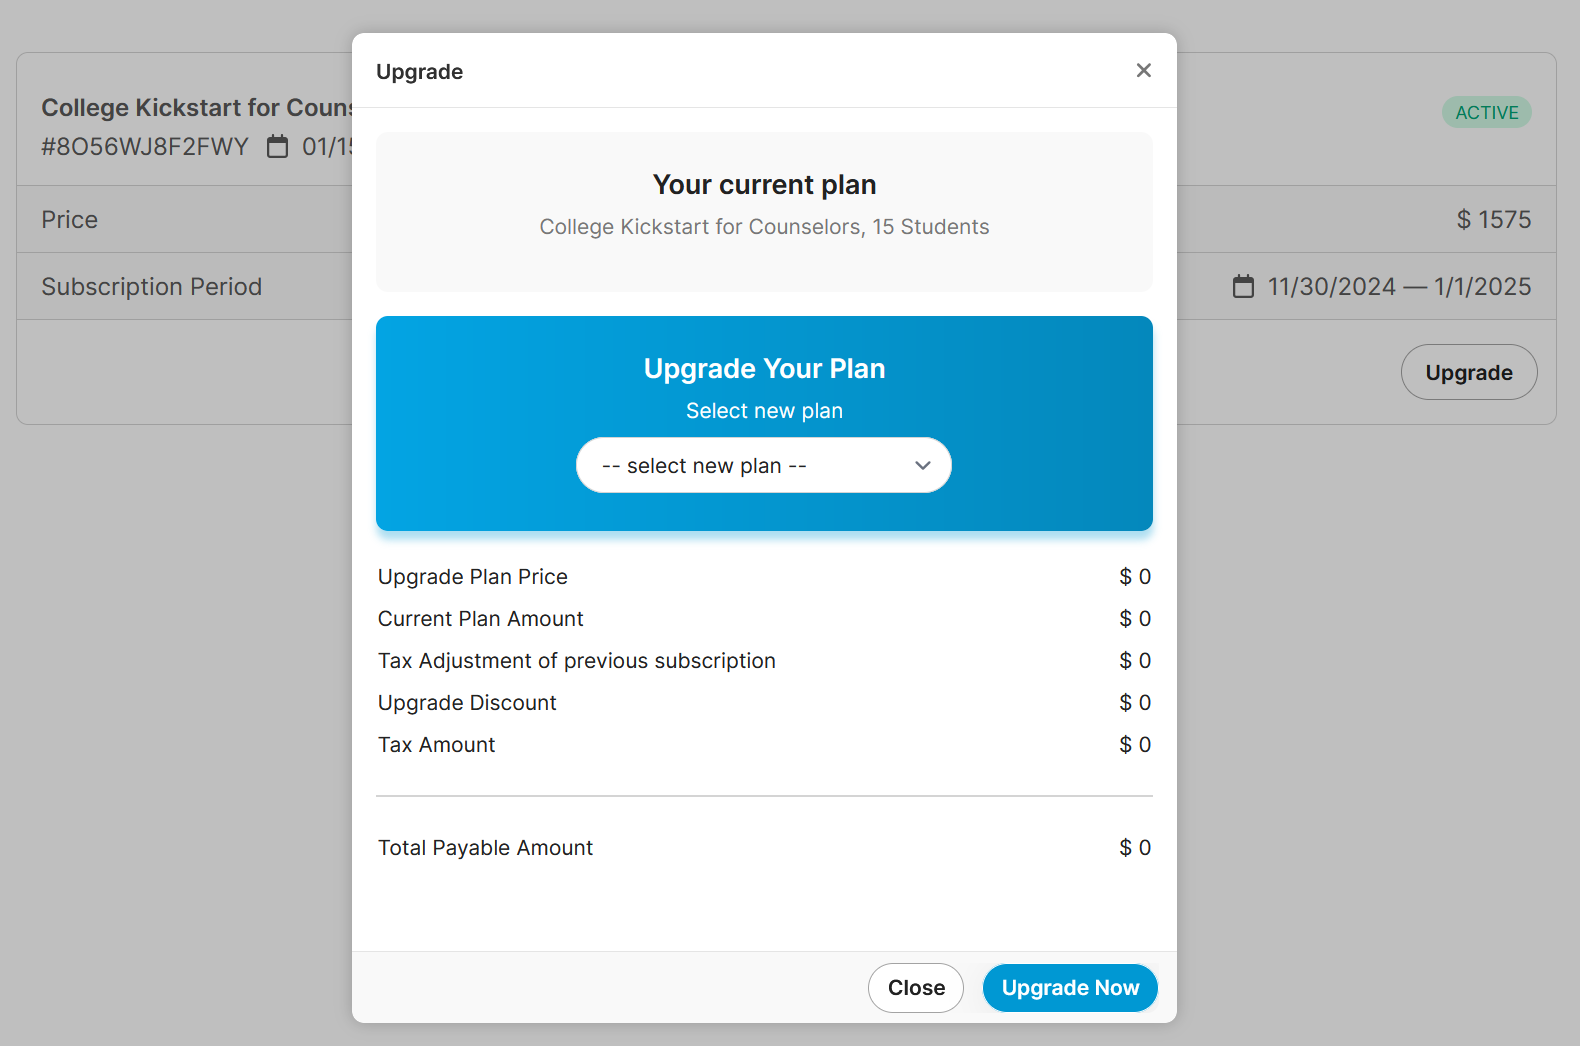
Task: Click the Upgrade Your Plan heading
Action: (x=764, y=369)
